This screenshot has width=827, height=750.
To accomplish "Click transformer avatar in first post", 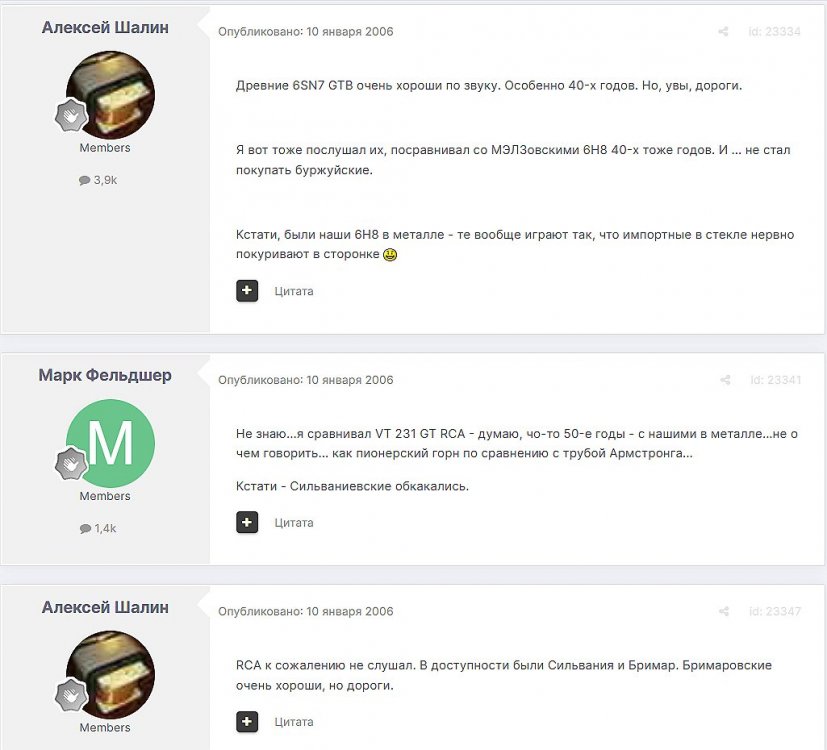I will [x=111, y=95].
